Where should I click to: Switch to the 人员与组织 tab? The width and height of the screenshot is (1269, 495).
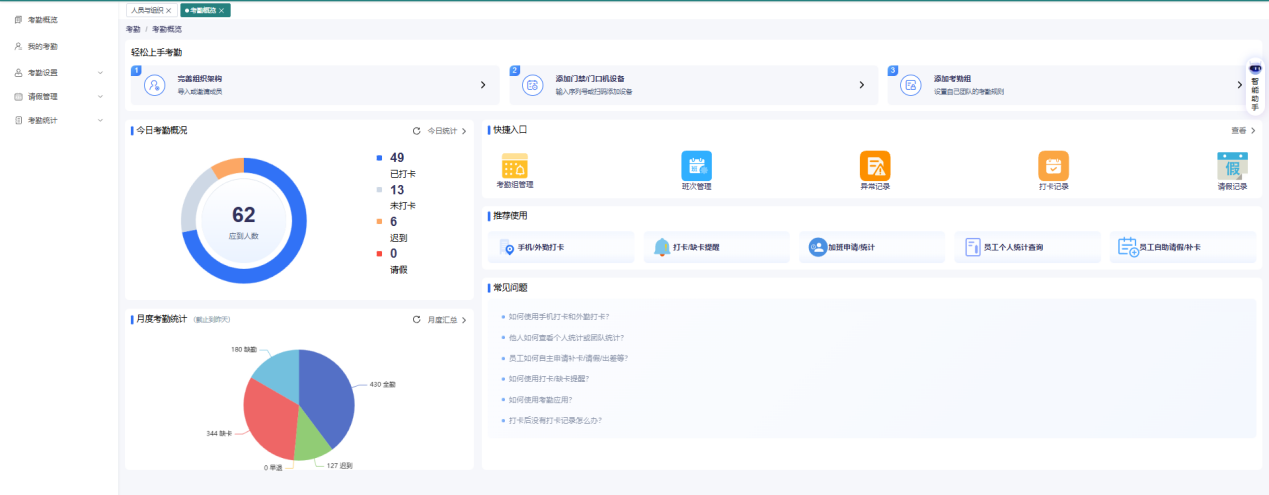pyautogui.click(x=147, y=10)
